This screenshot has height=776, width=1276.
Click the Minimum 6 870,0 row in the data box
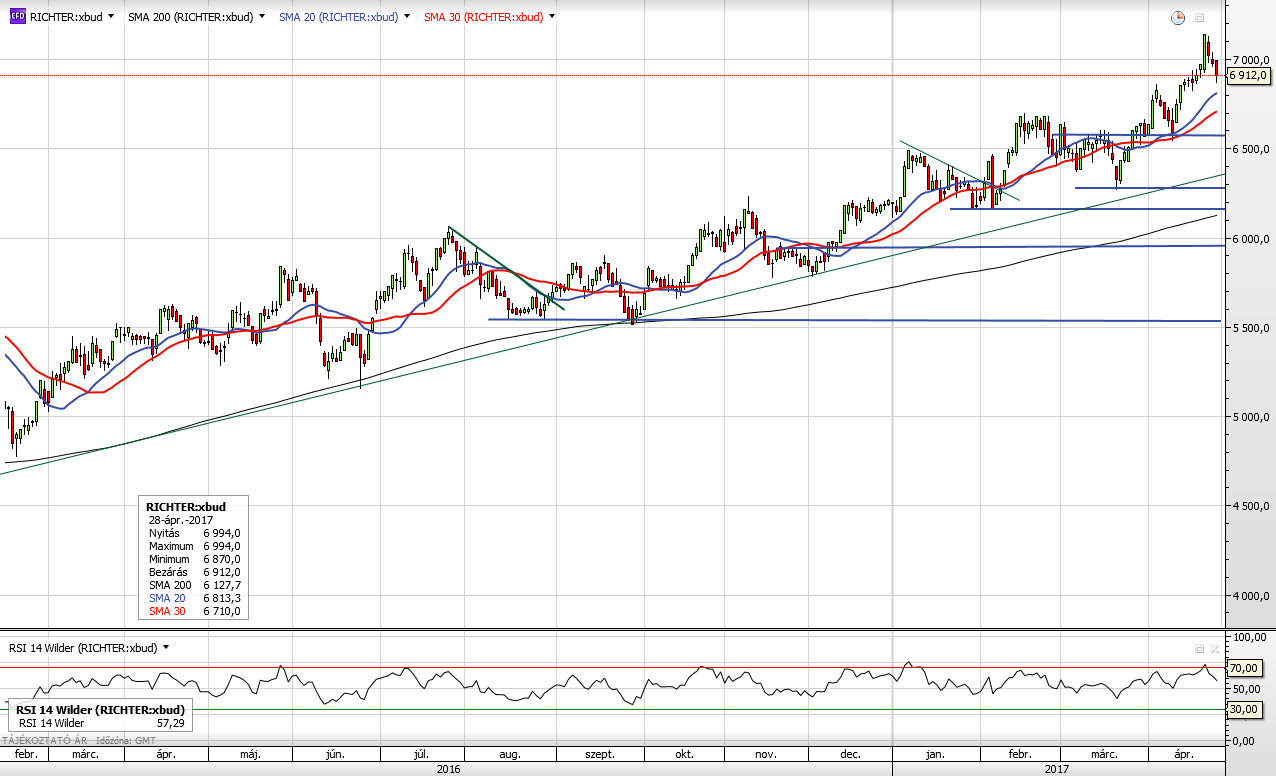click(194, 560)
